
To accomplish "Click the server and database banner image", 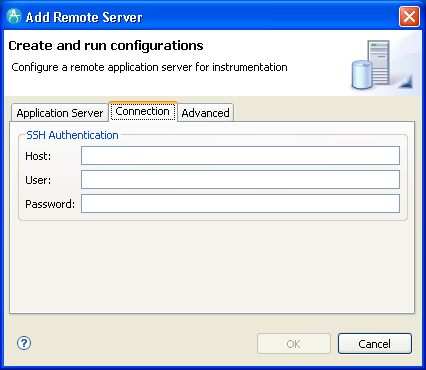I will pyautogui.click(x=382, y=65).
